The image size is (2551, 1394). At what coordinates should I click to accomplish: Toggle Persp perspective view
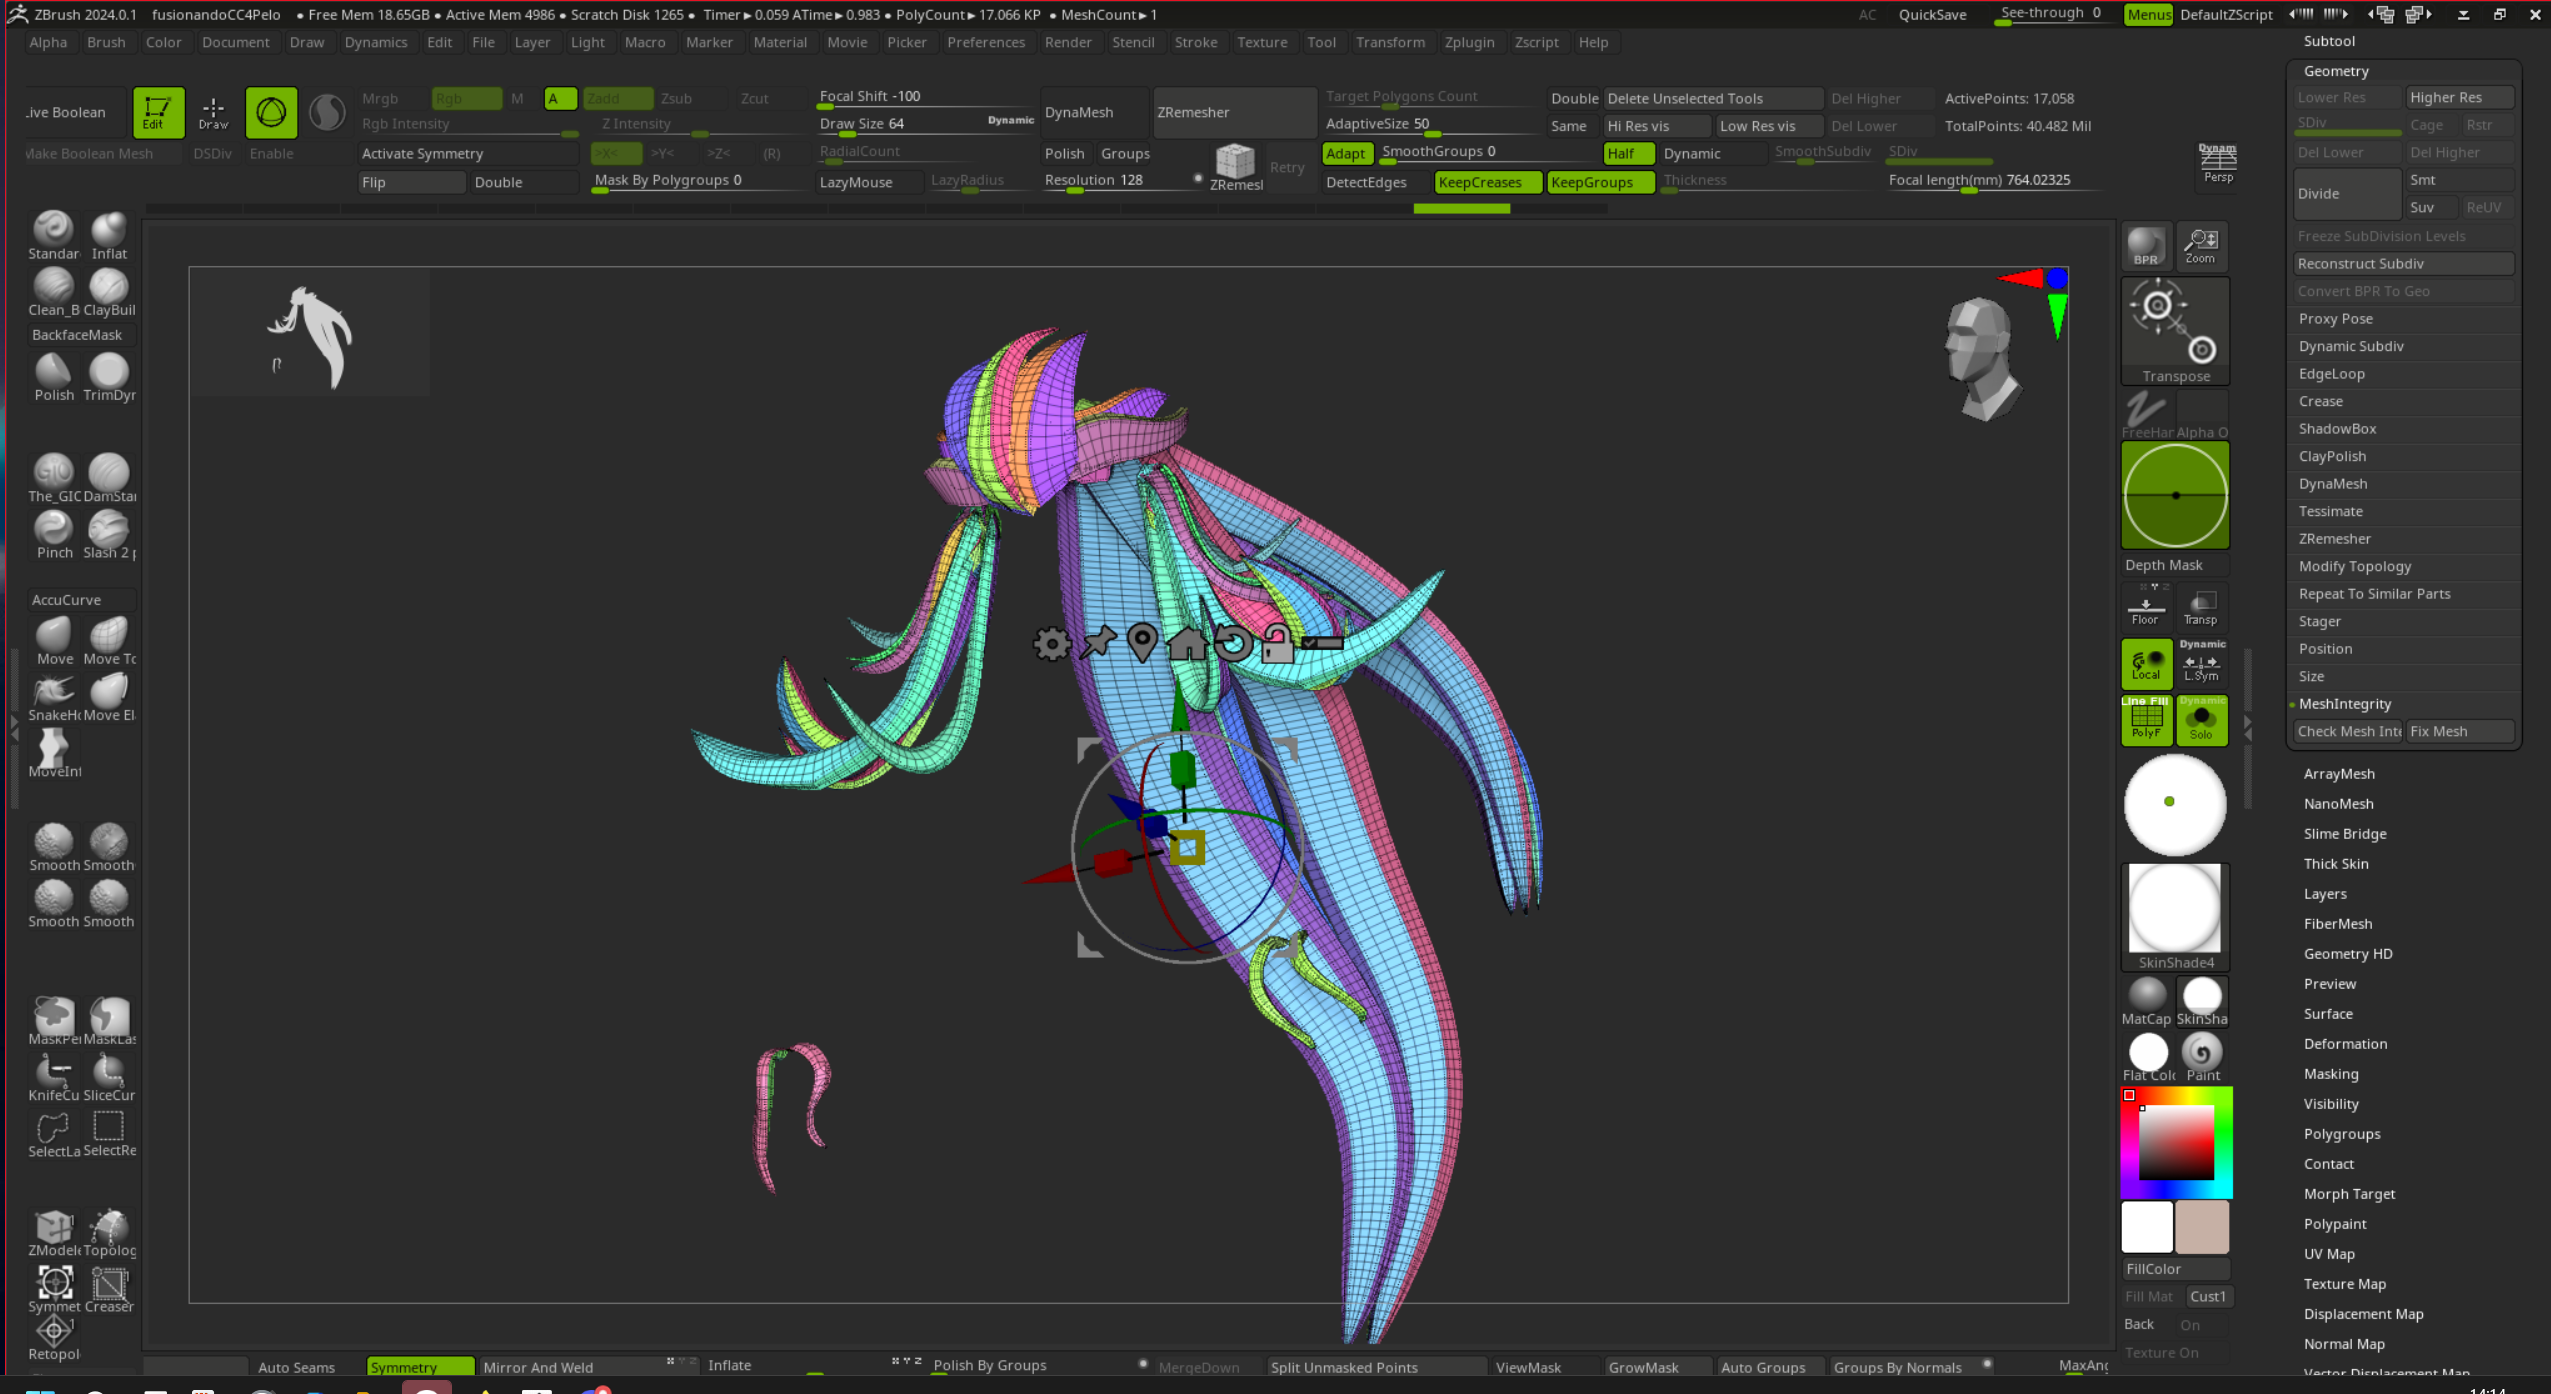pyautogui.click(x=2217, y=163)
